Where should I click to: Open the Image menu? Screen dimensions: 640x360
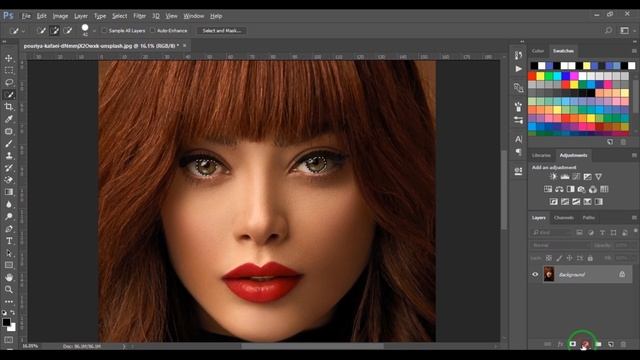tap(60, 16)
